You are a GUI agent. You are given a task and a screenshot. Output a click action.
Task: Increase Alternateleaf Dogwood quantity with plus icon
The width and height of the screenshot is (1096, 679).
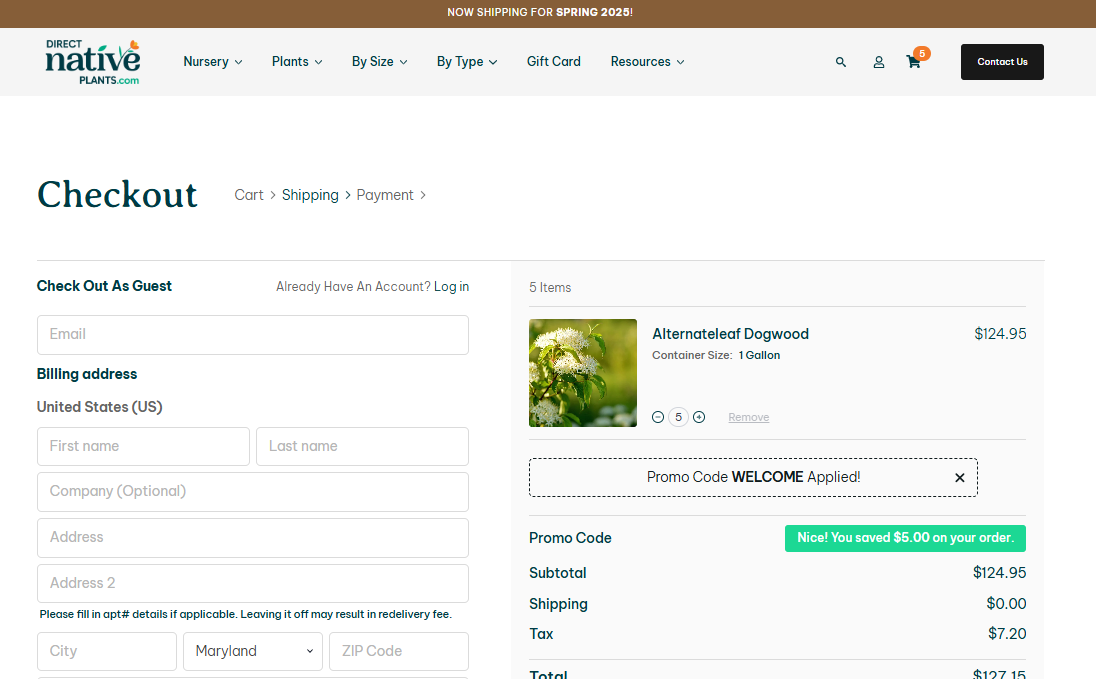coord(699,417)
